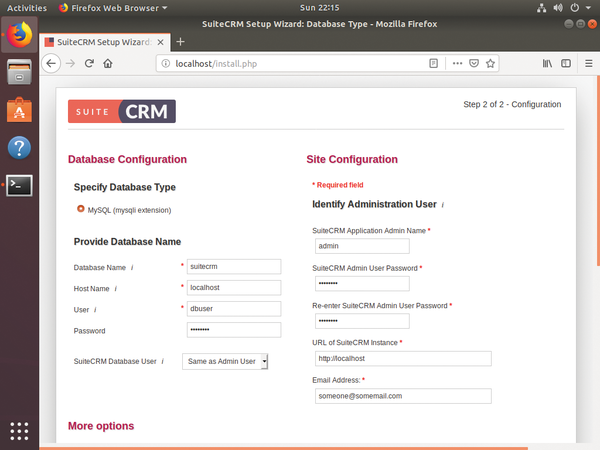This screenshot has height=450, width=600.
Task: Go to the Firefox home page
Action: point(108,64)
